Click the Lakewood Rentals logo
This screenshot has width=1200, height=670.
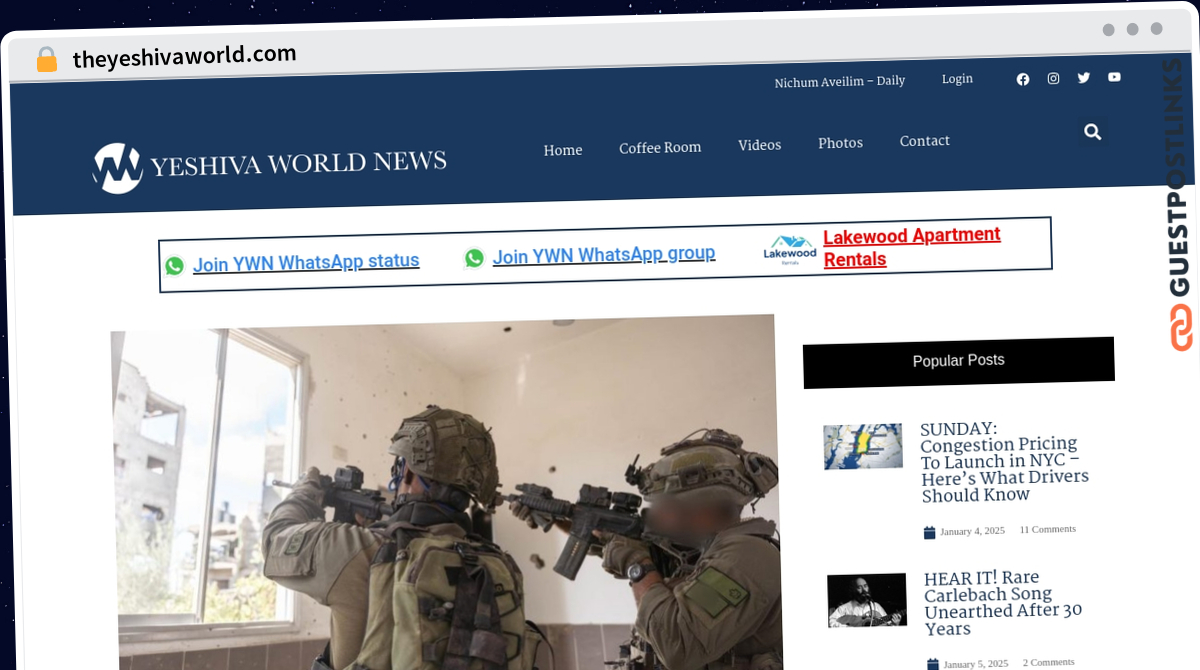tap(790, 249)
